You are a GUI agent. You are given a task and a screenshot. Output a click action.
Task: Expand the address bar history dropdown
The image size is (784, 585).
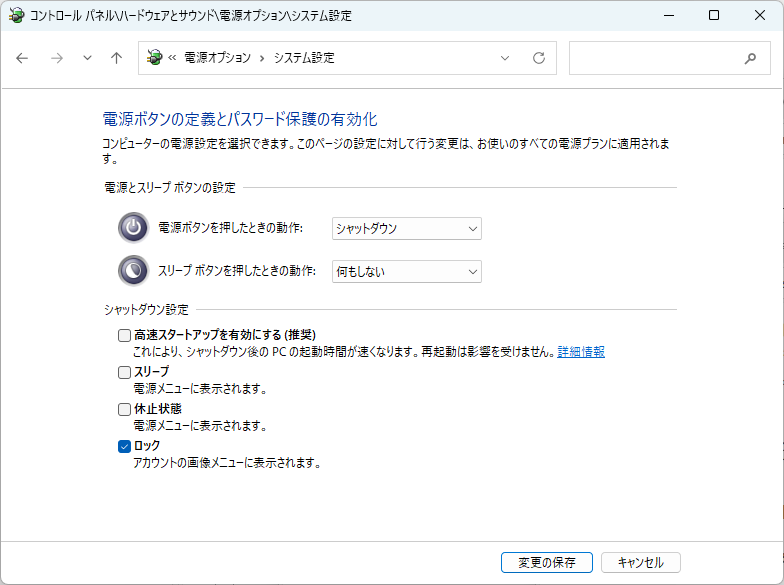505,58
